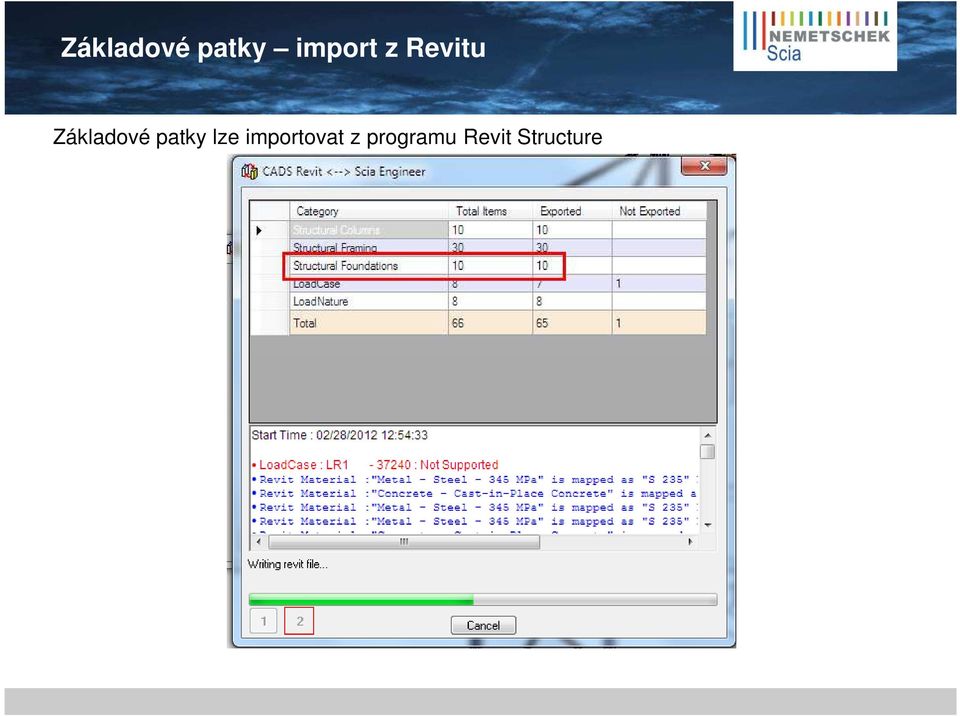Click the Concrete Cast-in-Place material log line
960x716 pixels.
coord(474,494)
